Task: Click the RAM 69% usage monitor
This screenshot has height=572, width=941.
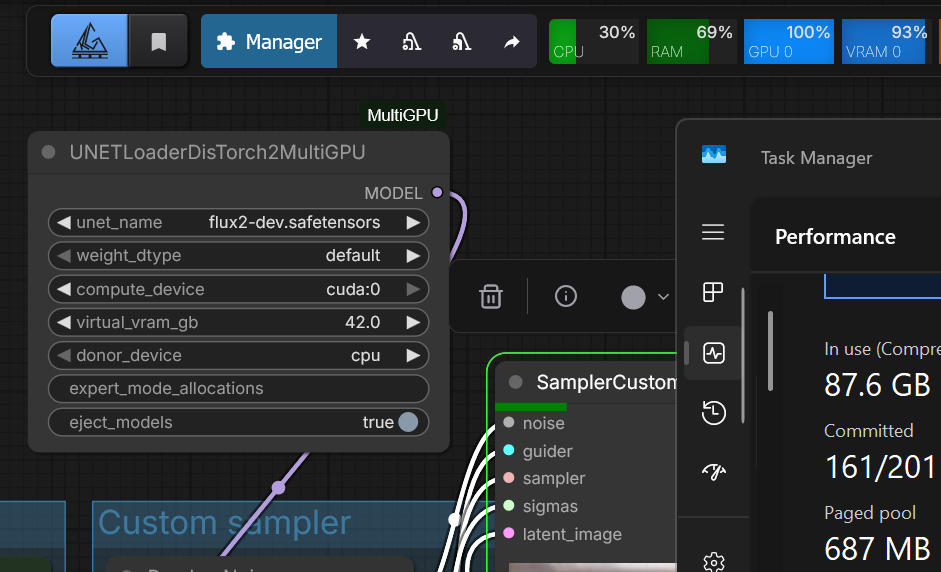Action: (691, 41)
